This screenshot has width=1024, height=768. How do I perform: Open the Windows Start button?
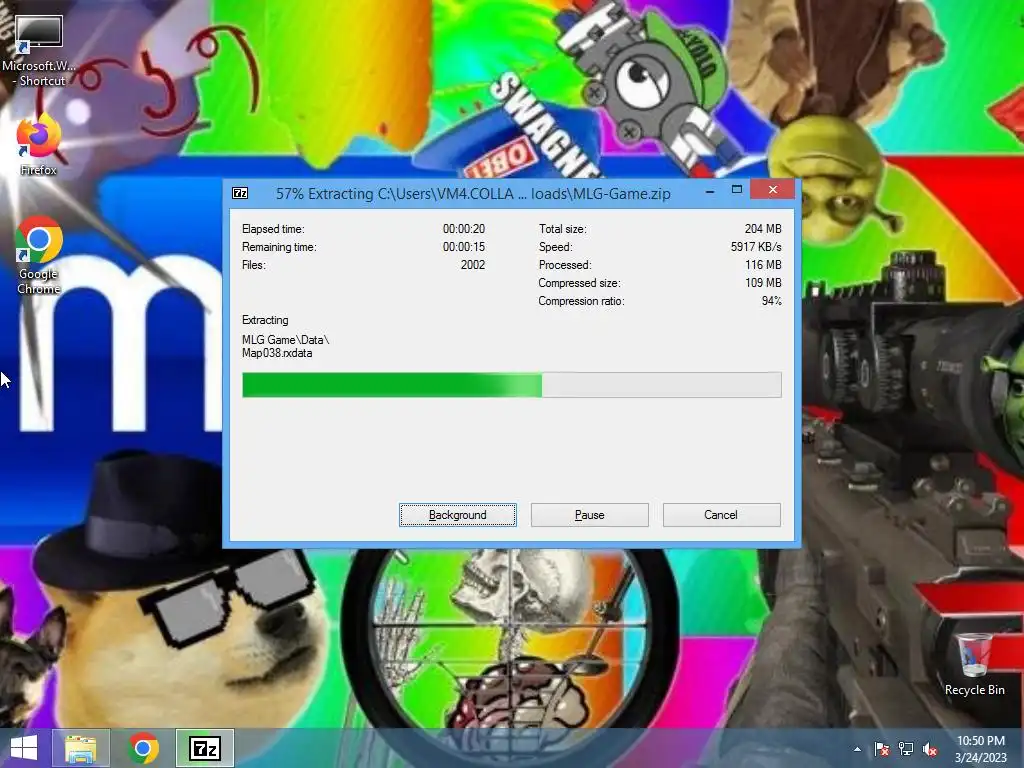(x=24, y=748)
